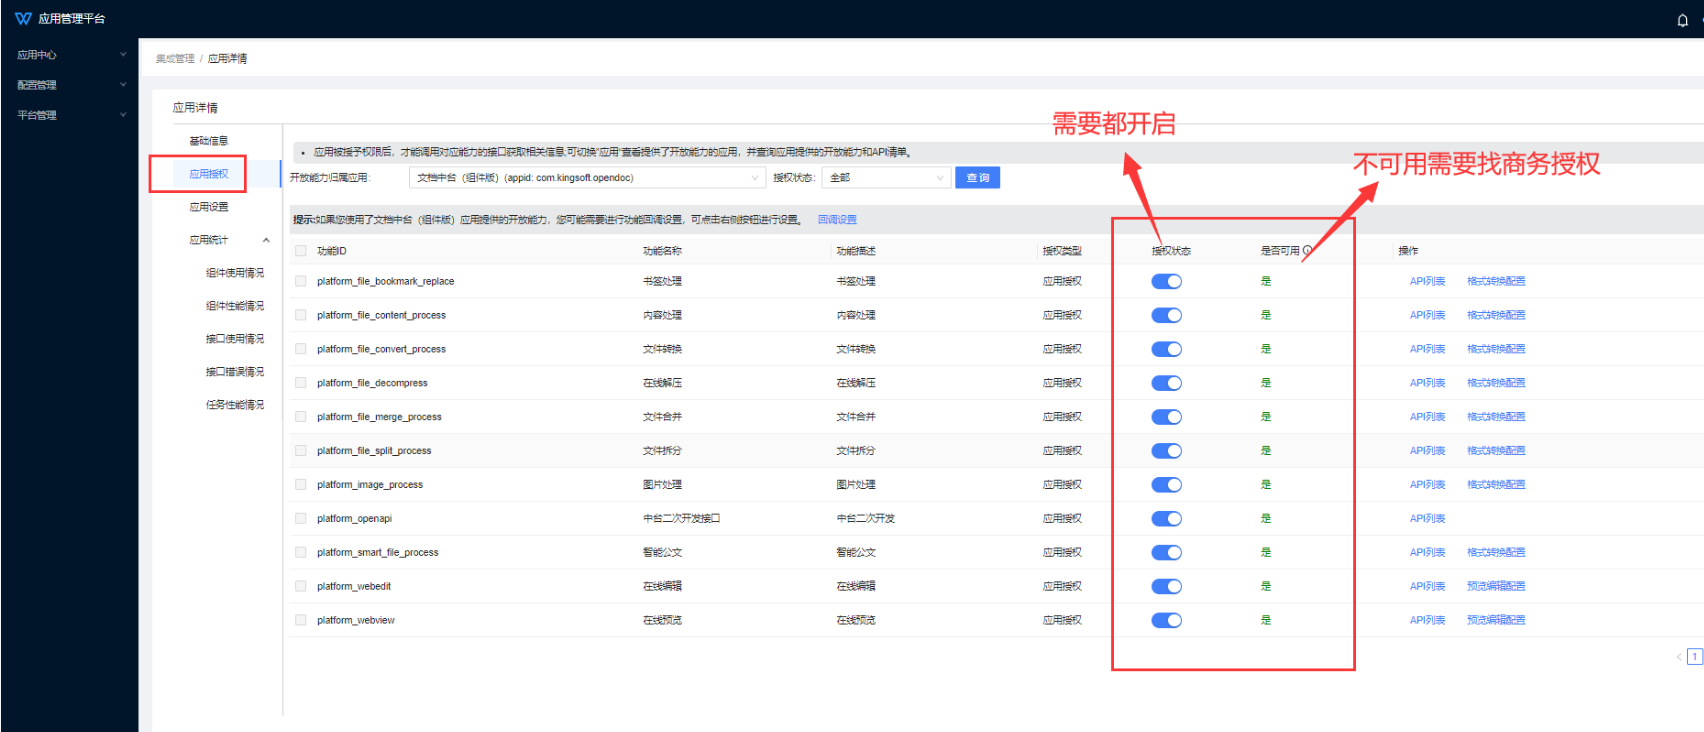
Task: Open the 回调设置 link
Action: (837, 220)
